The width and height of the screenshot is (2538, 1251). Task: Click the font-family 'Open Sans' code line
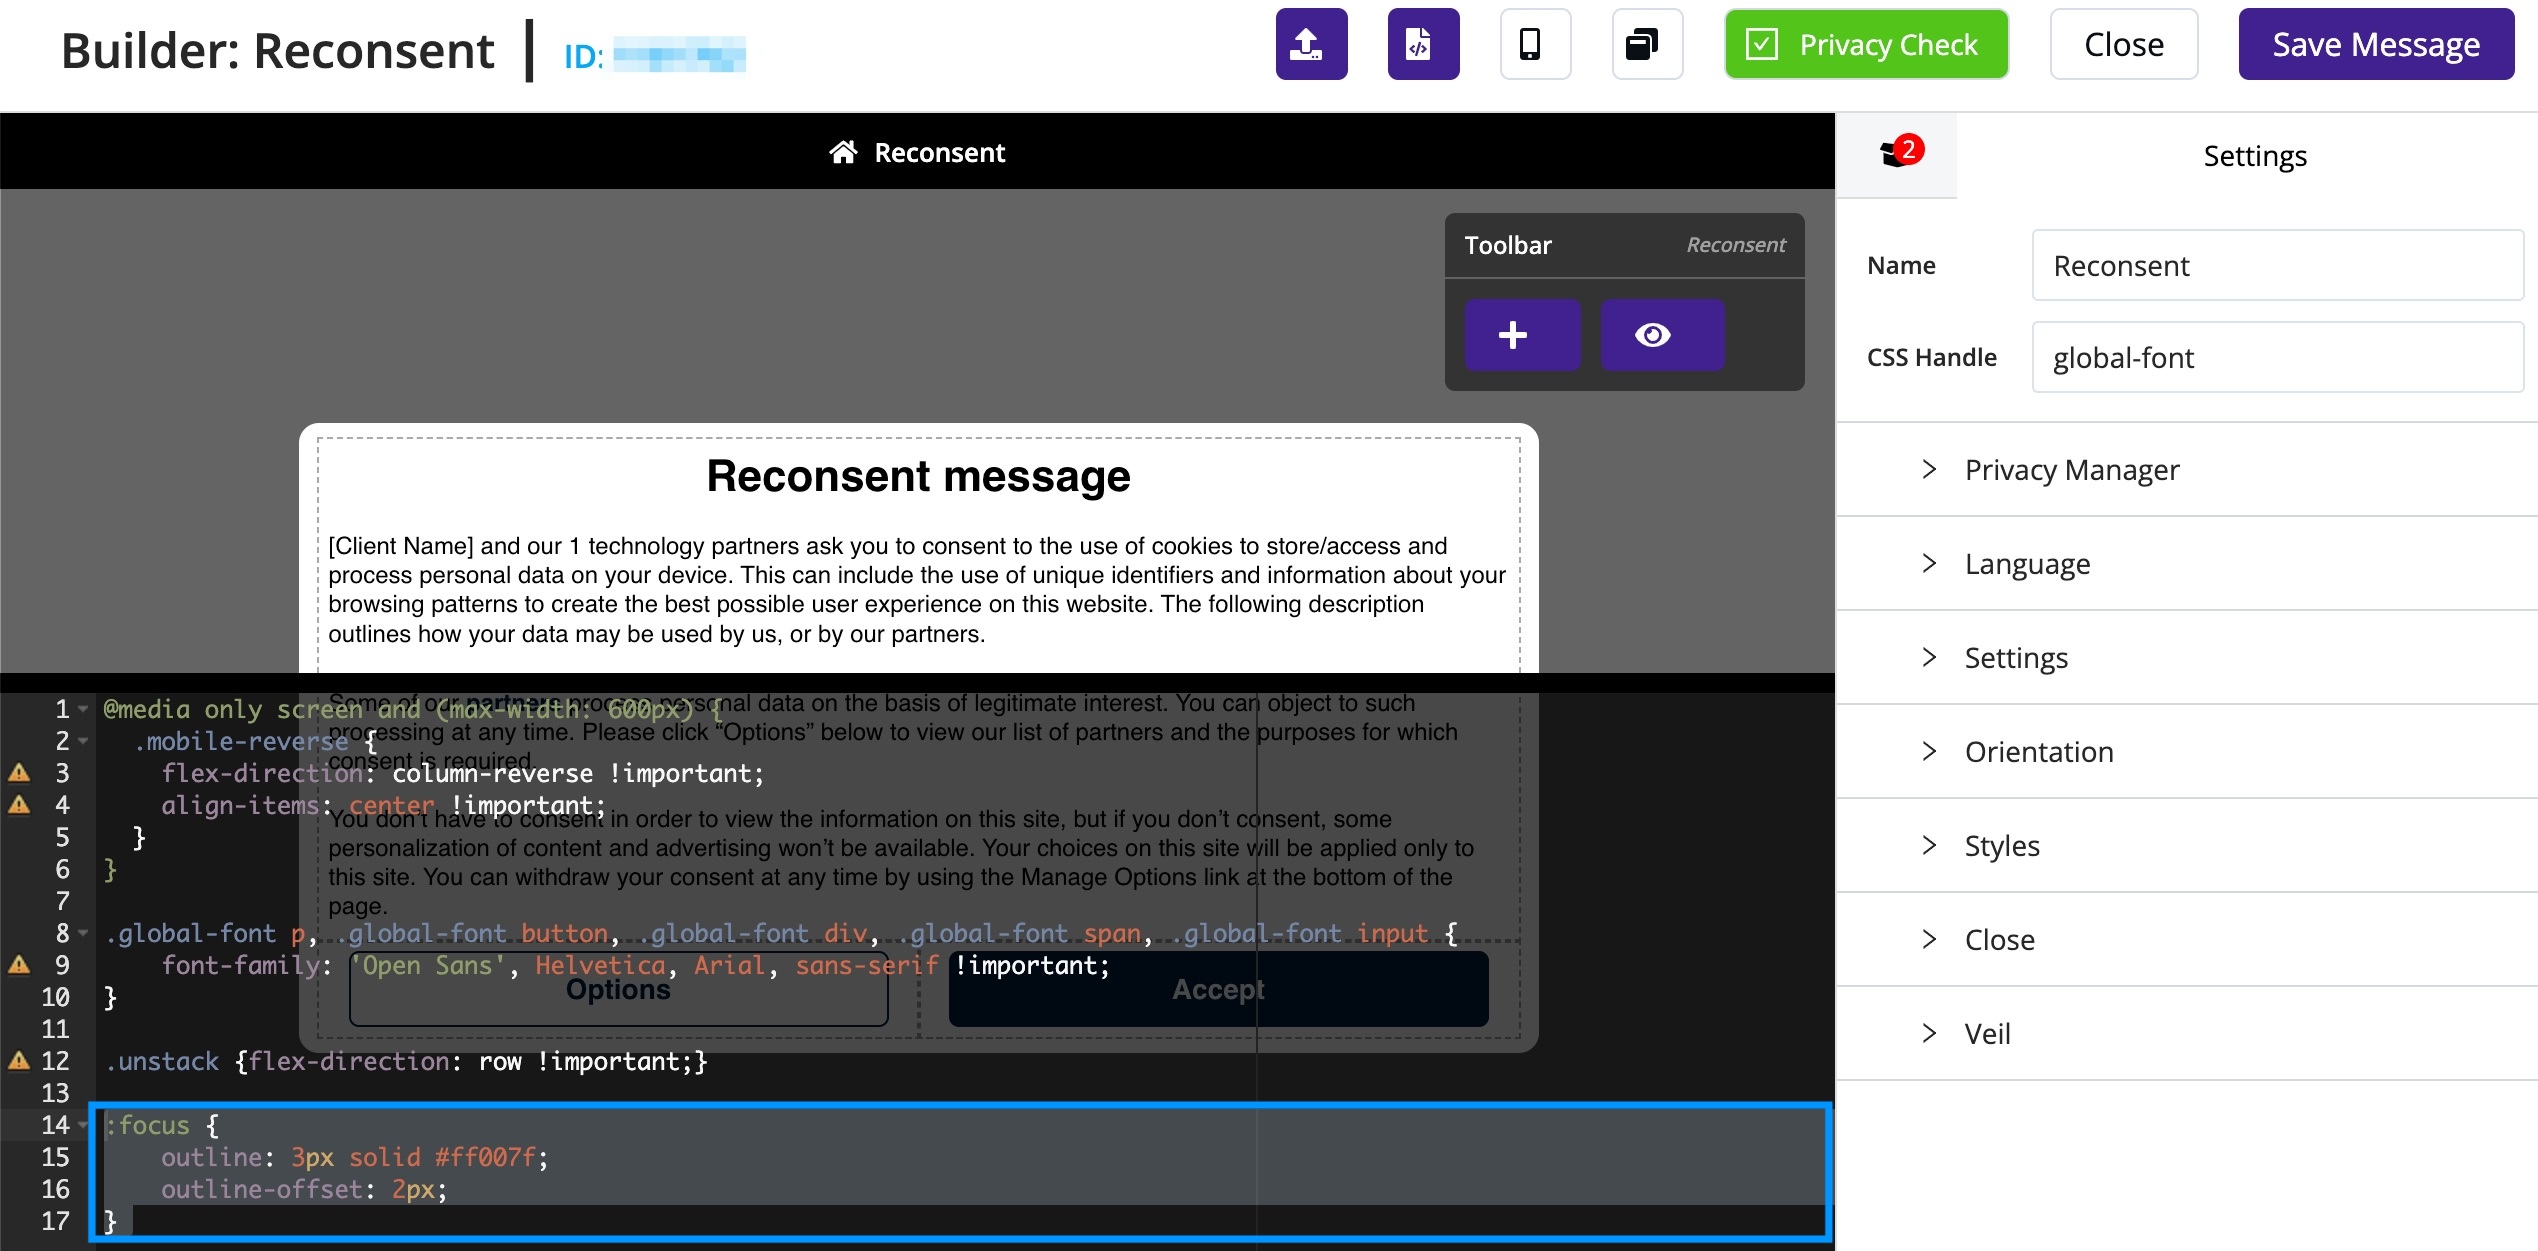coord(635,965)
